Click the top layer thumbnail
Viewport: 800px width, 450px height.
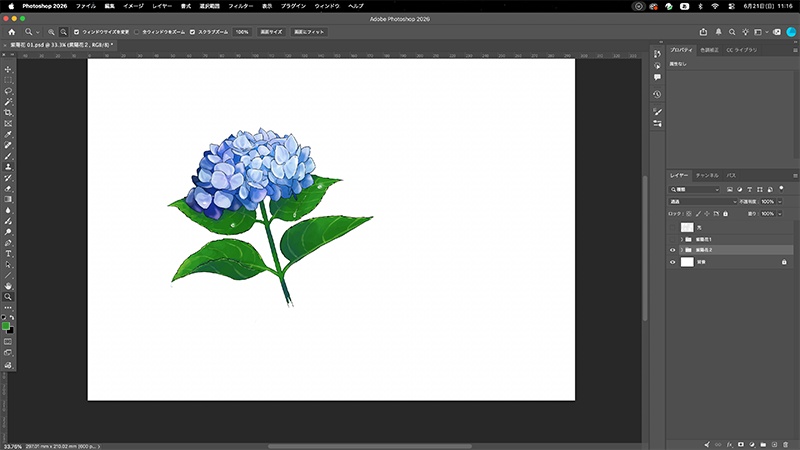687,228
